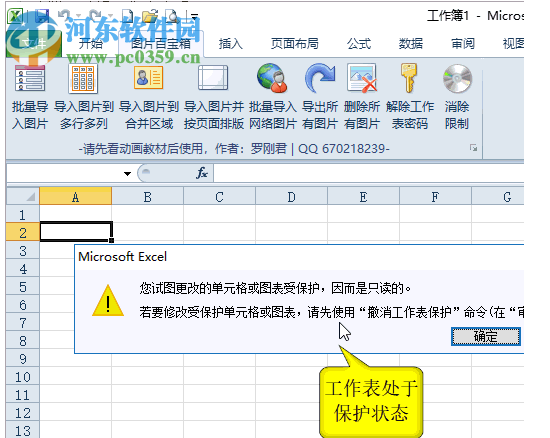Open the Quick Access Toolbar customize dropdown
This screenshot has width=550, height=438.
coord(195,16)
